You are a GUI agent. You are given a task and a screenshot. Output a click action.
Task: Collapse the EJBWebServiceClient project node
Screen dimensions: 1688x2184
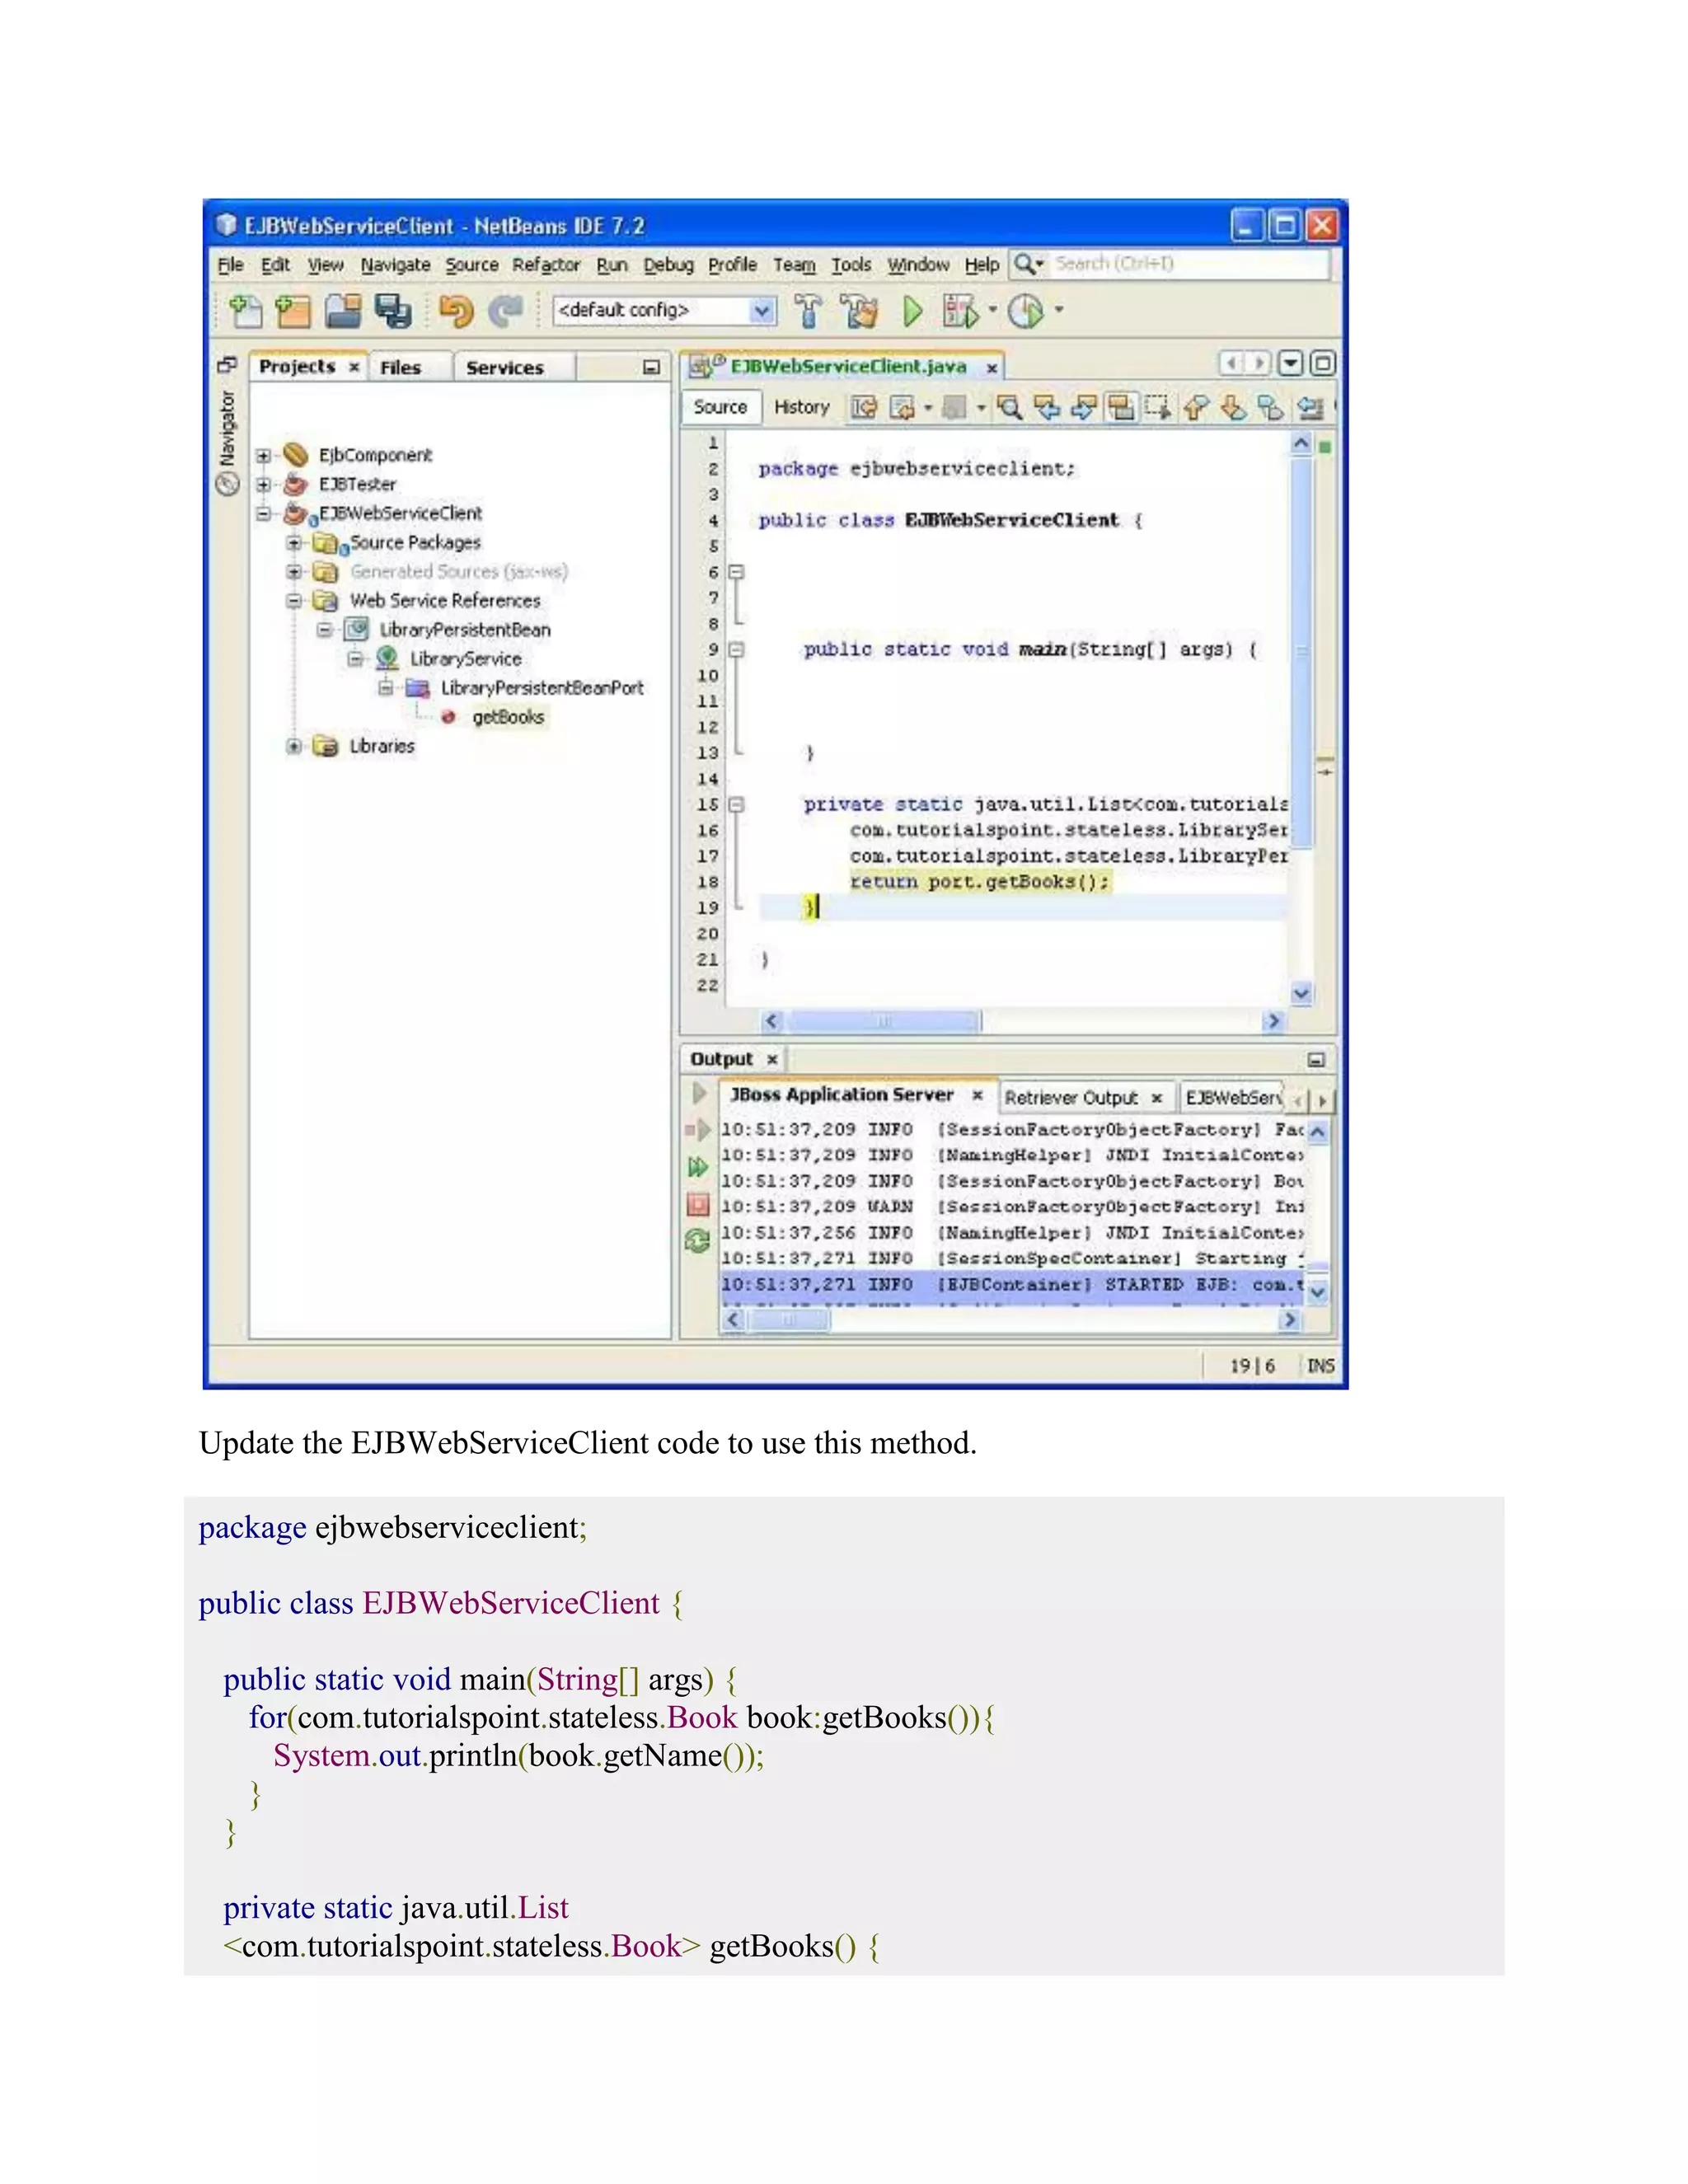pos(263,514)
